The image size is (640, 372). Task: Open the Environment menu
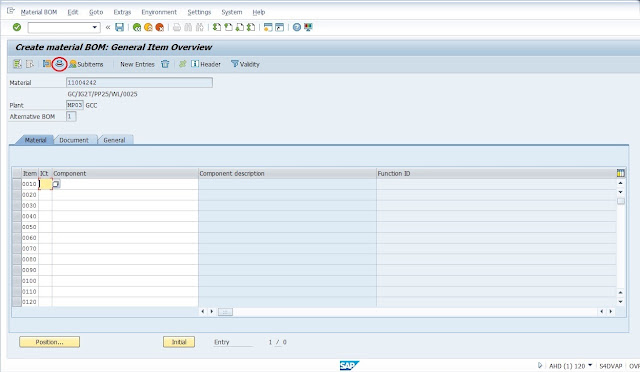point(159,12)
